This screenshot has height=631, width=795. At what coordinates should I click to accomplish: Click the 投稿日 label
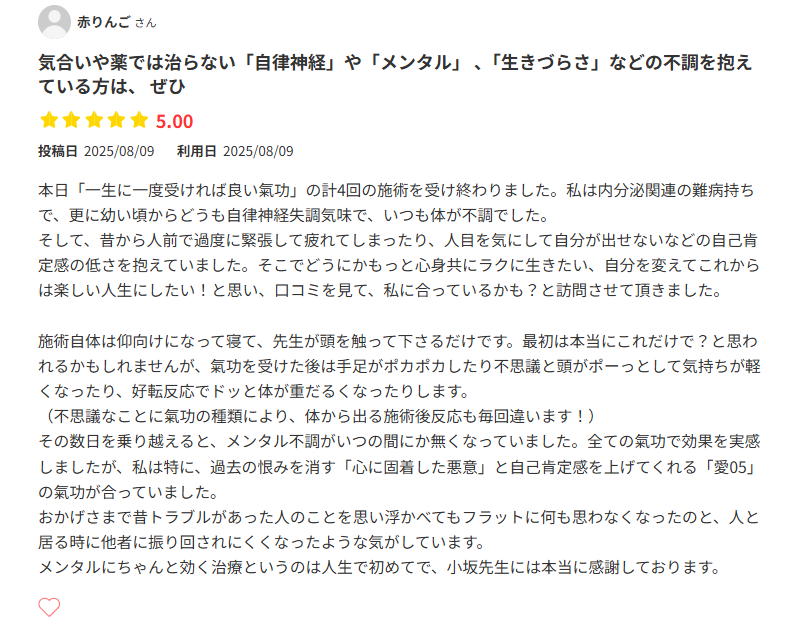coord(58,151)
